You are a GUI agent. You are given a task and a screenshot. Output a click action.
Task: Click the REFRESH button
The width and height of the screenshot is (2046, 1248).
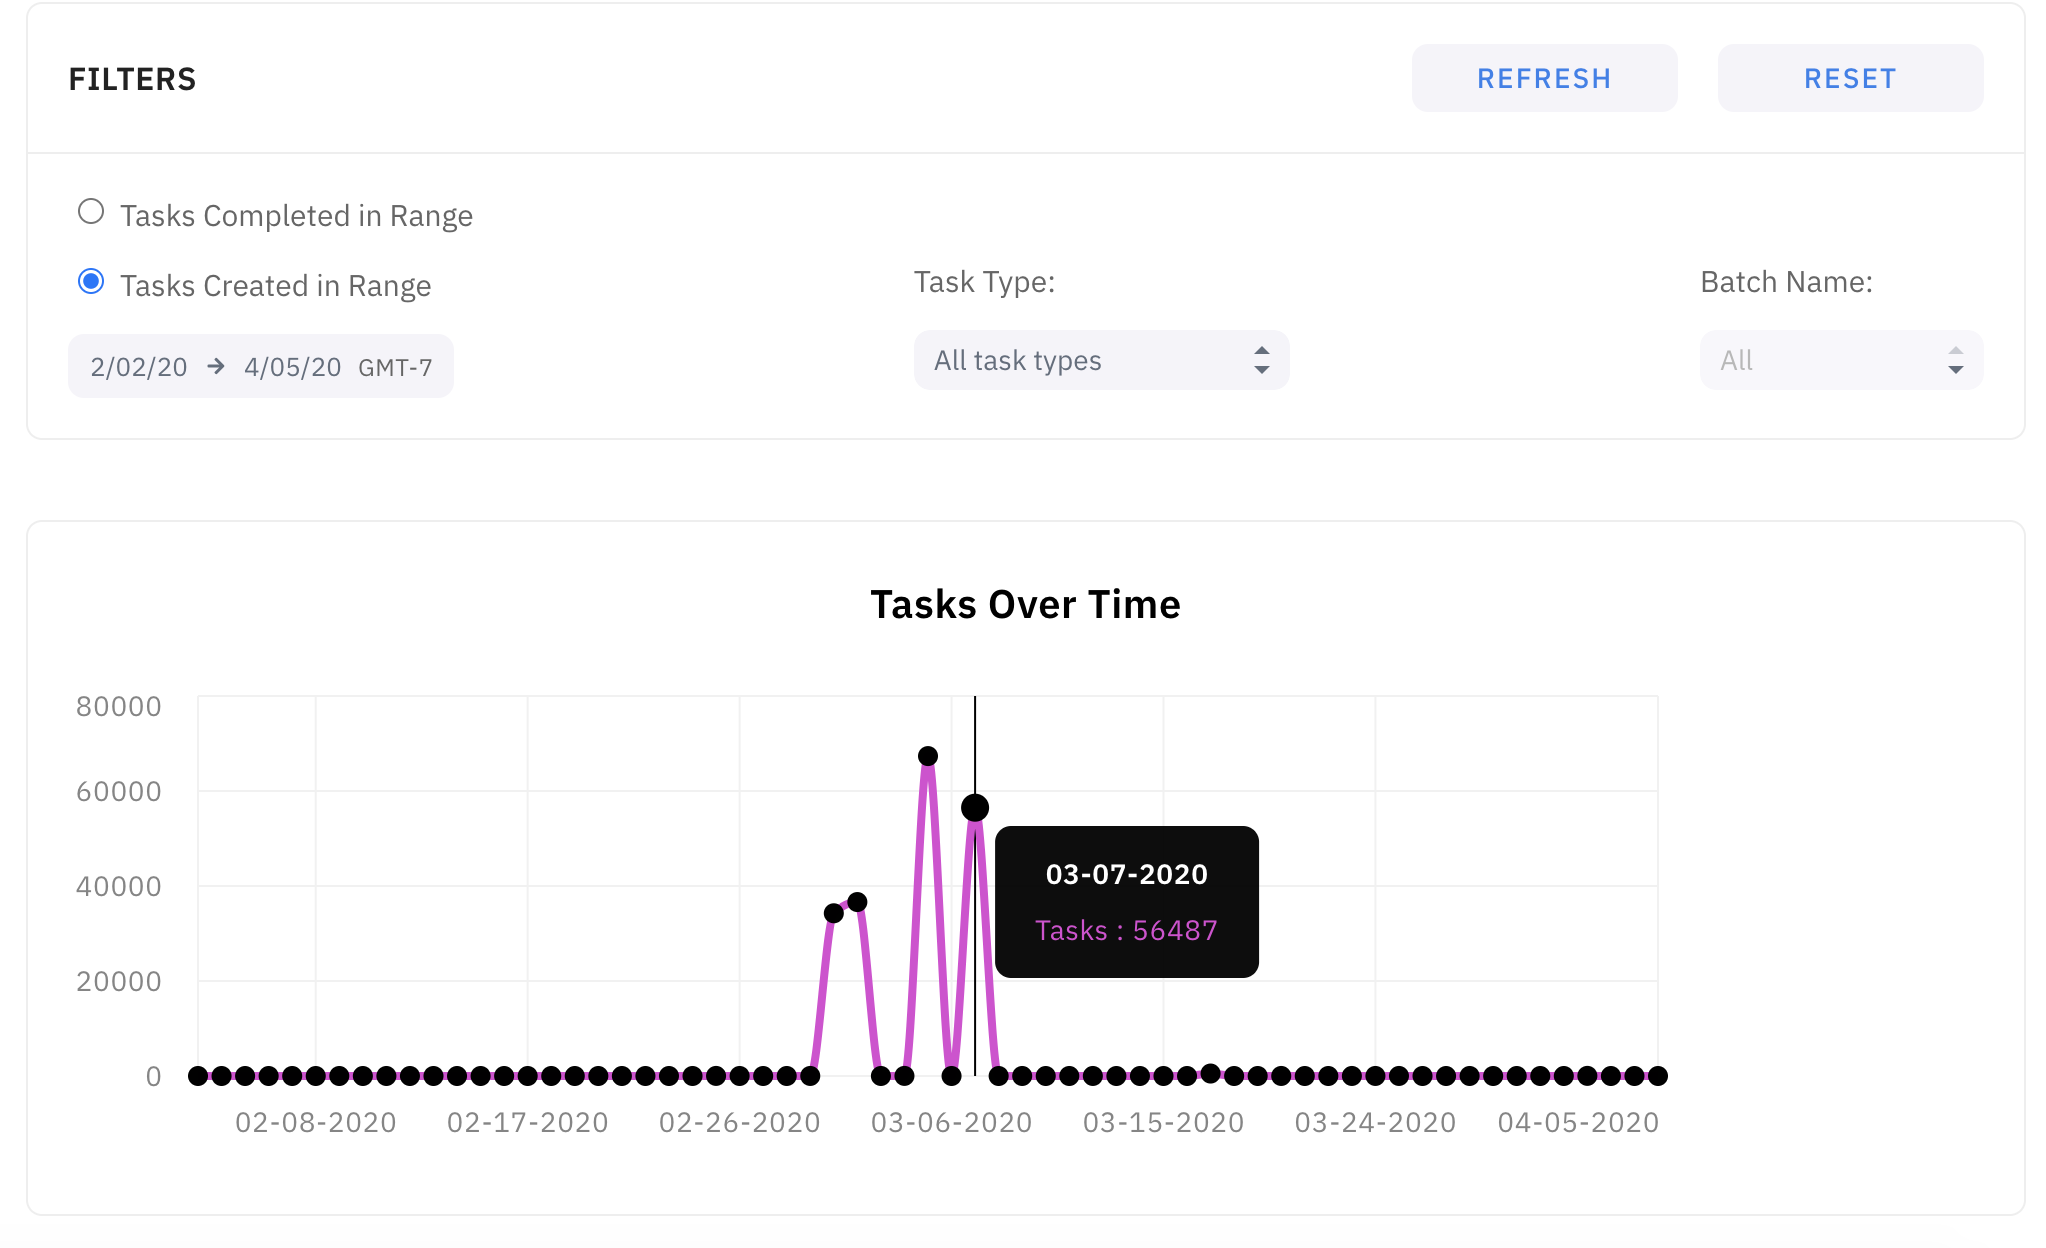1543,78
